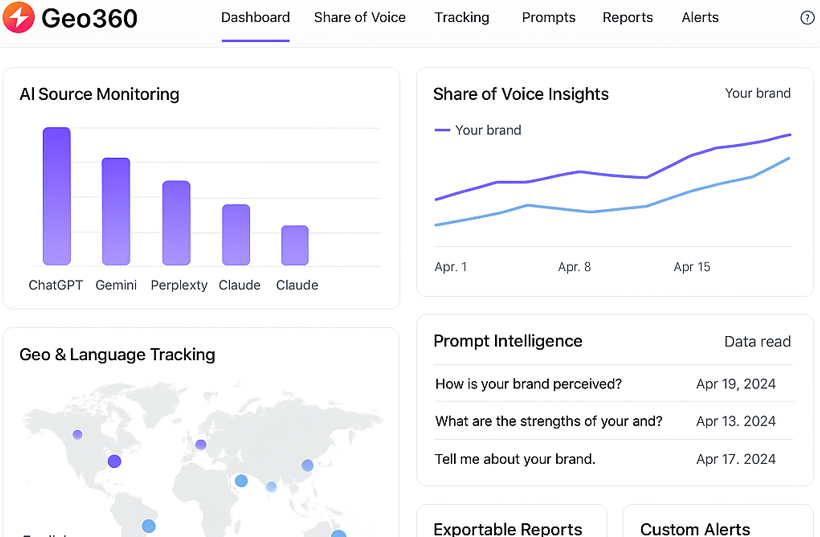Viewport: 820px width, 537px height.
Task: Select the Gemini bar in chart
Action: point(116,211)
